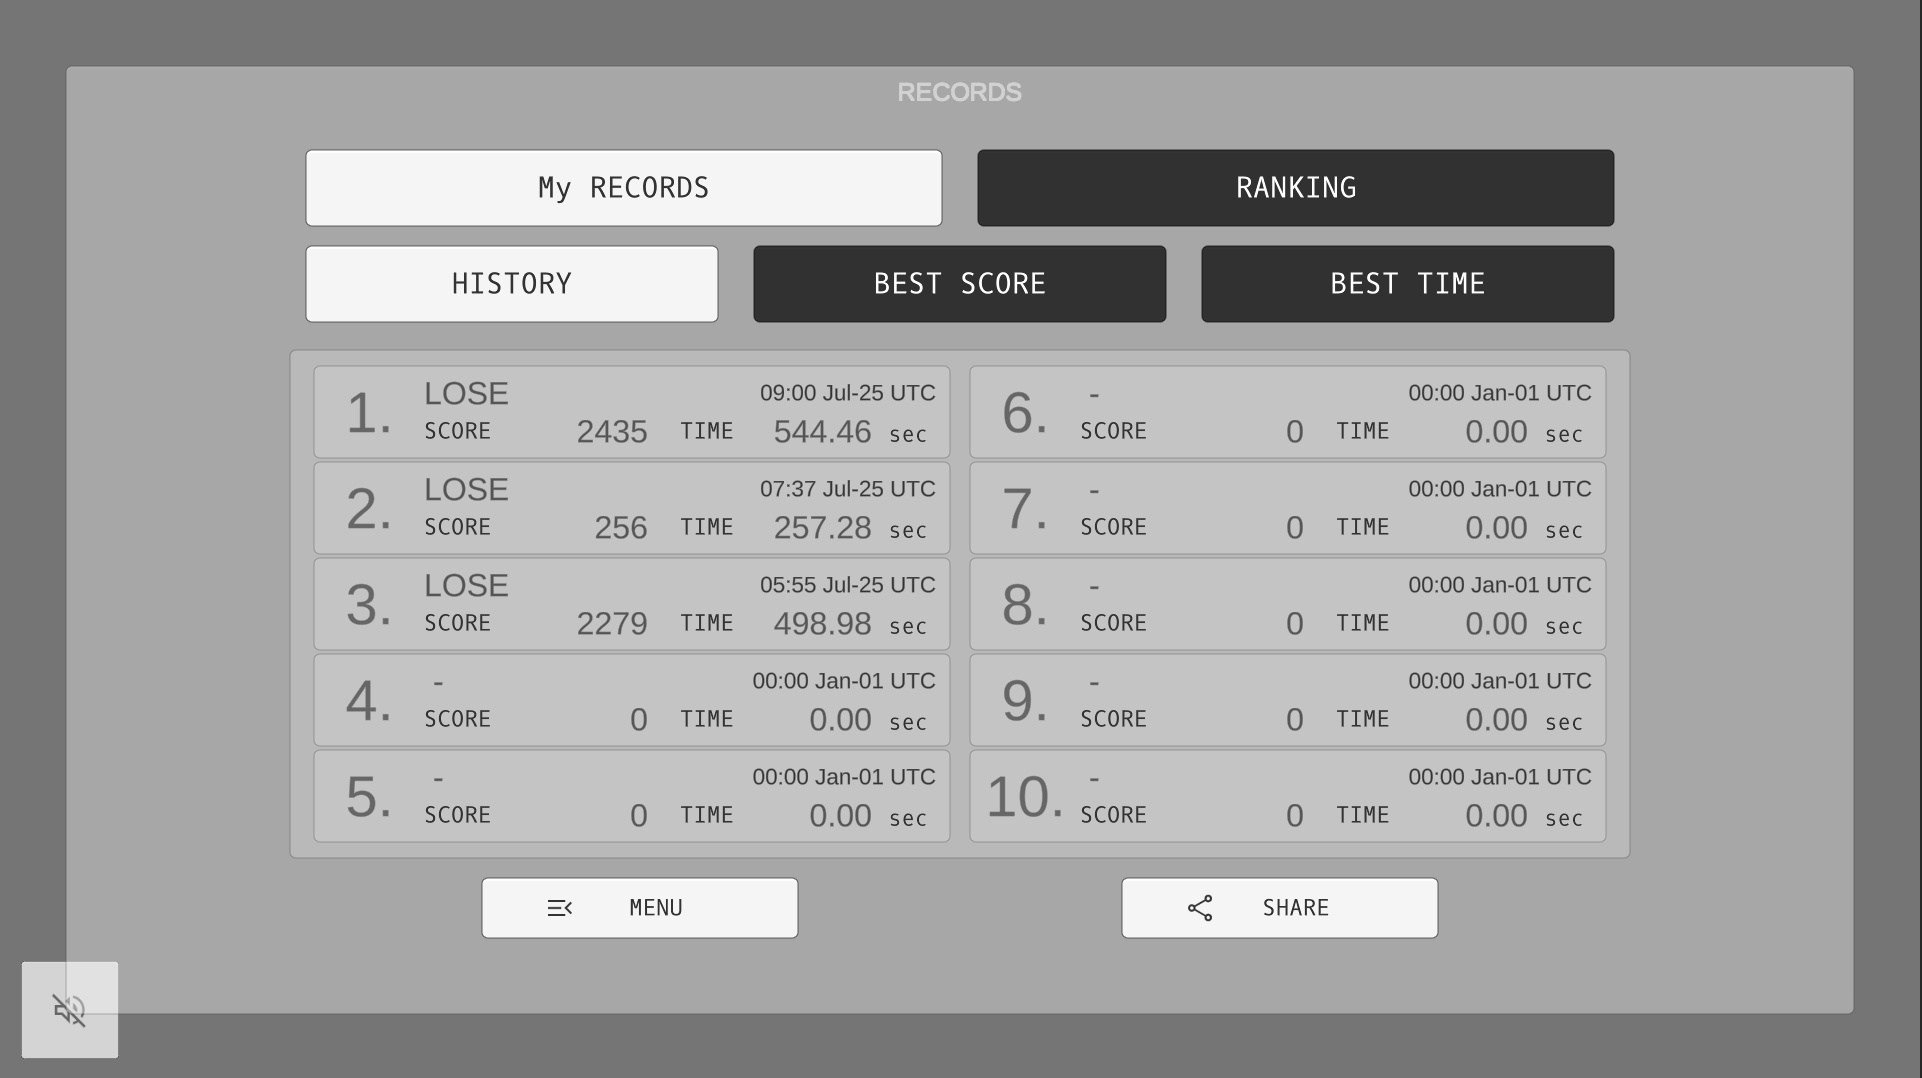Toggle the muted sound icon
The image size is (1922, 1078).
click(x=70, y=1010)
